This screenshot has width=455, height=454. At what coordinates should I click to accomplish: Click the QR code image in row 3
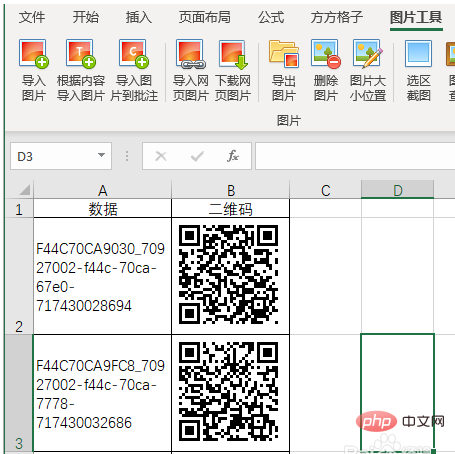click(x=229, y=391)
